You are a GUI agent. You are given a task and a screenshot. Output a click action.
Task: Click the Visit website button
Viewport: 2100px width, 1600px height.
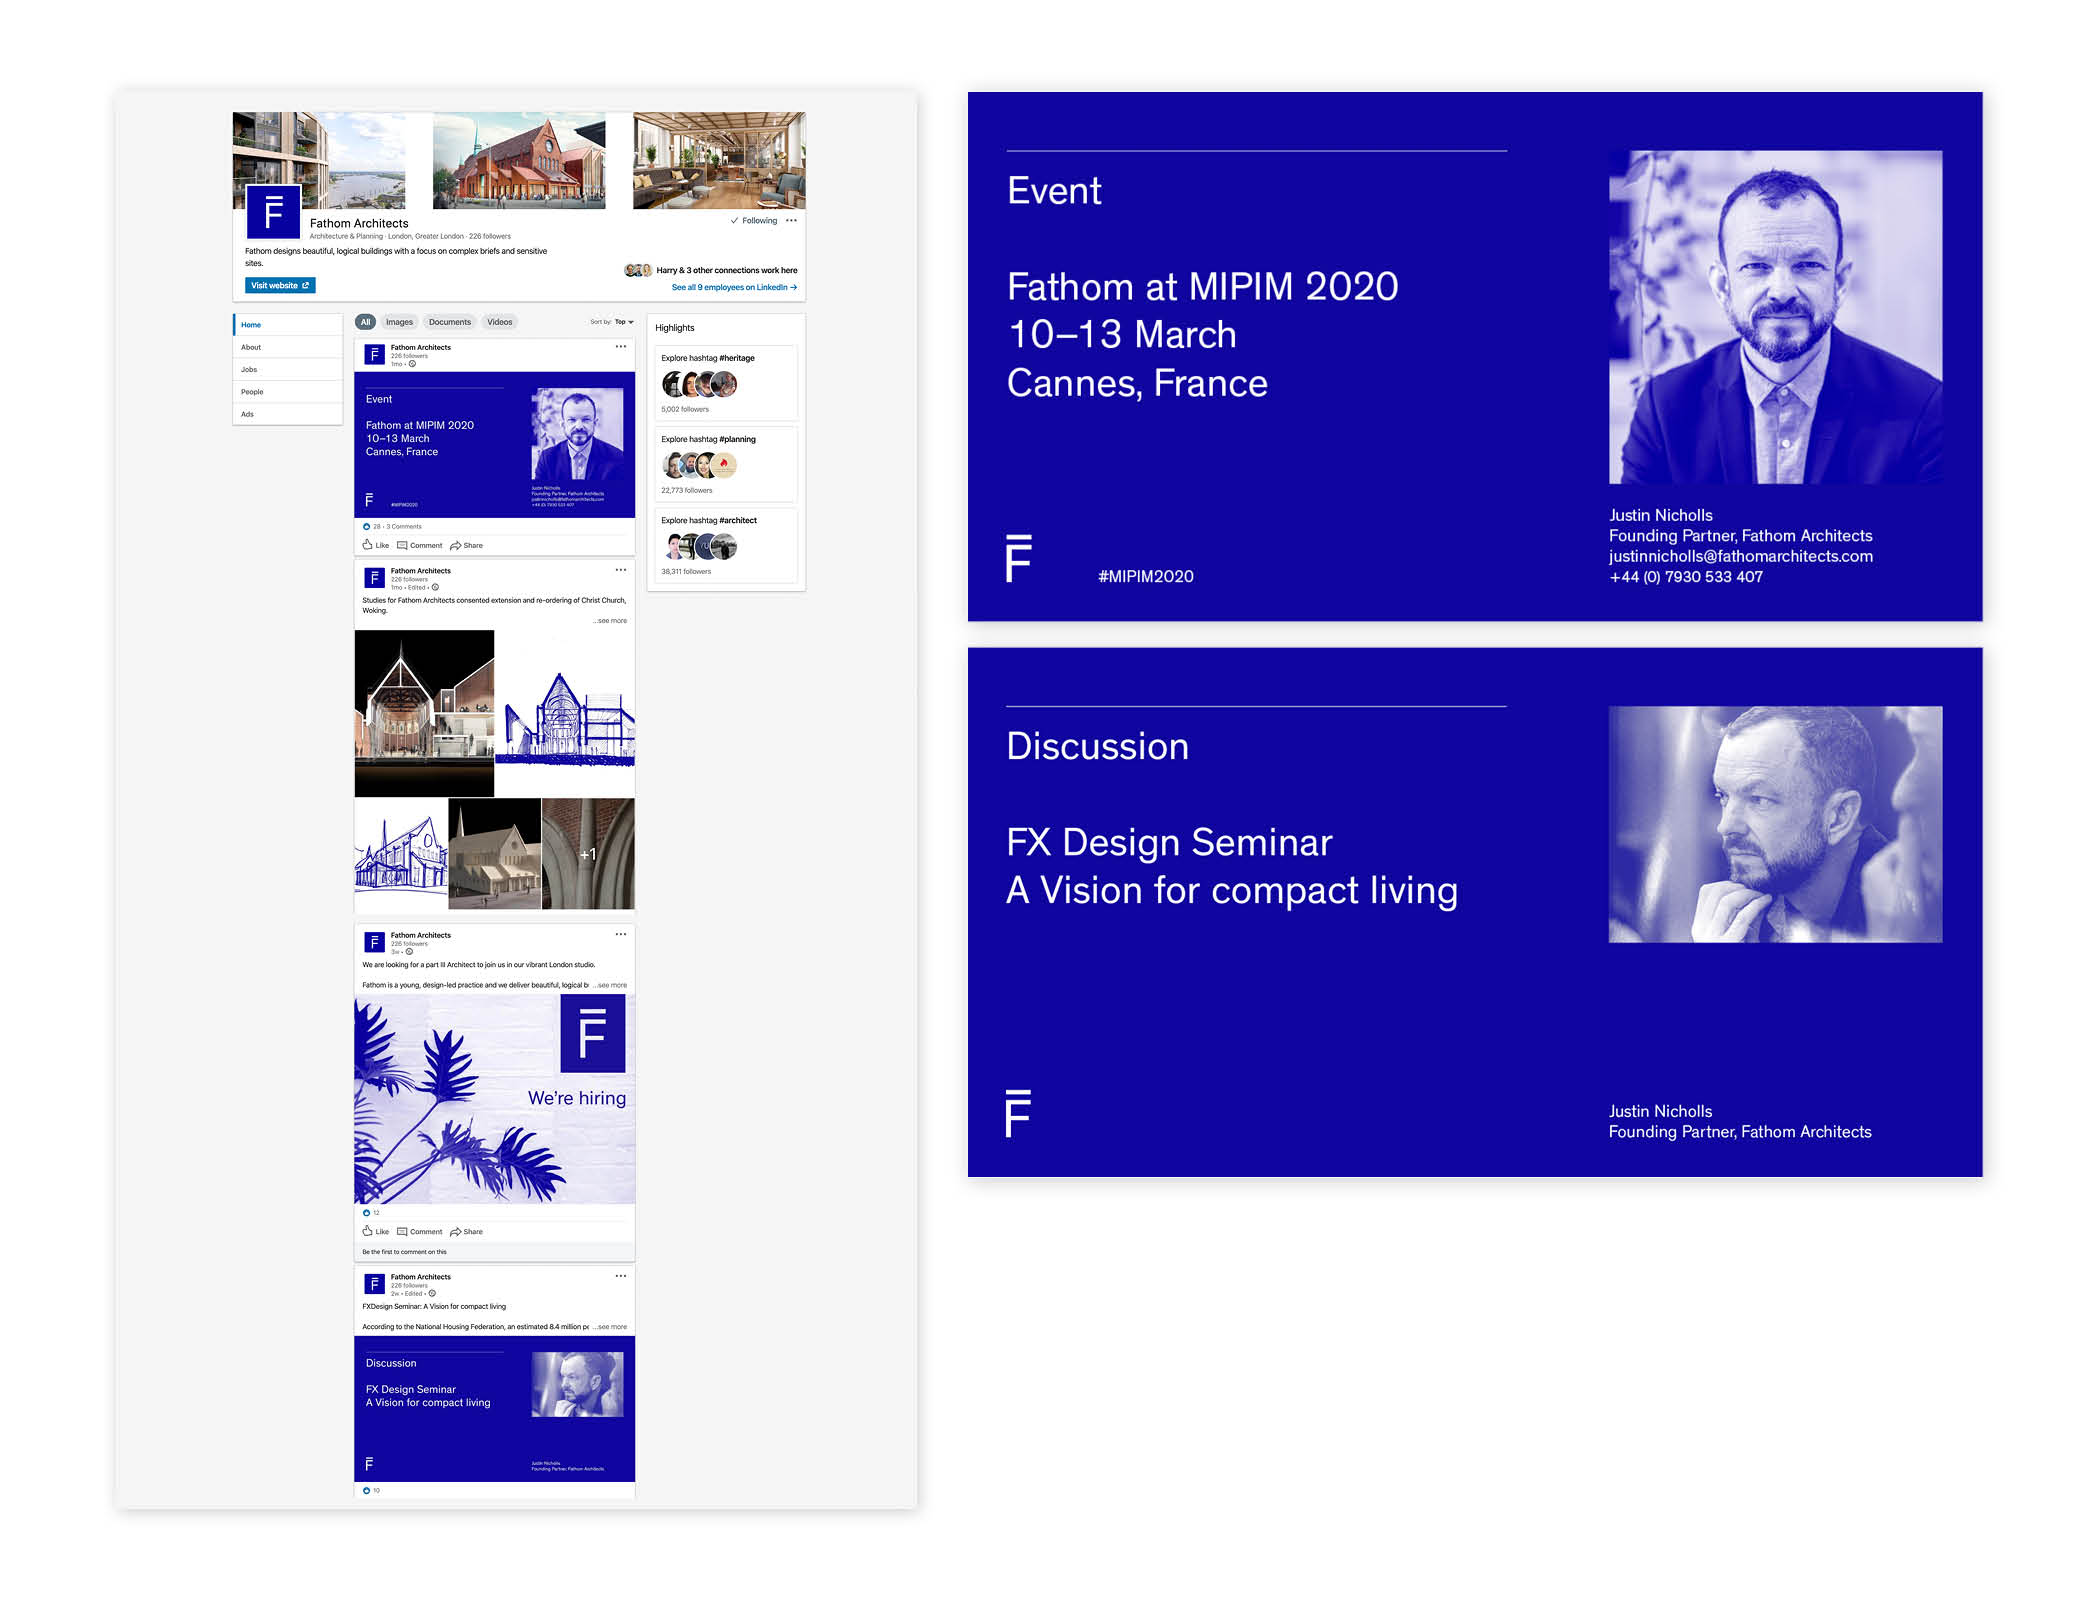pos(280,285)
